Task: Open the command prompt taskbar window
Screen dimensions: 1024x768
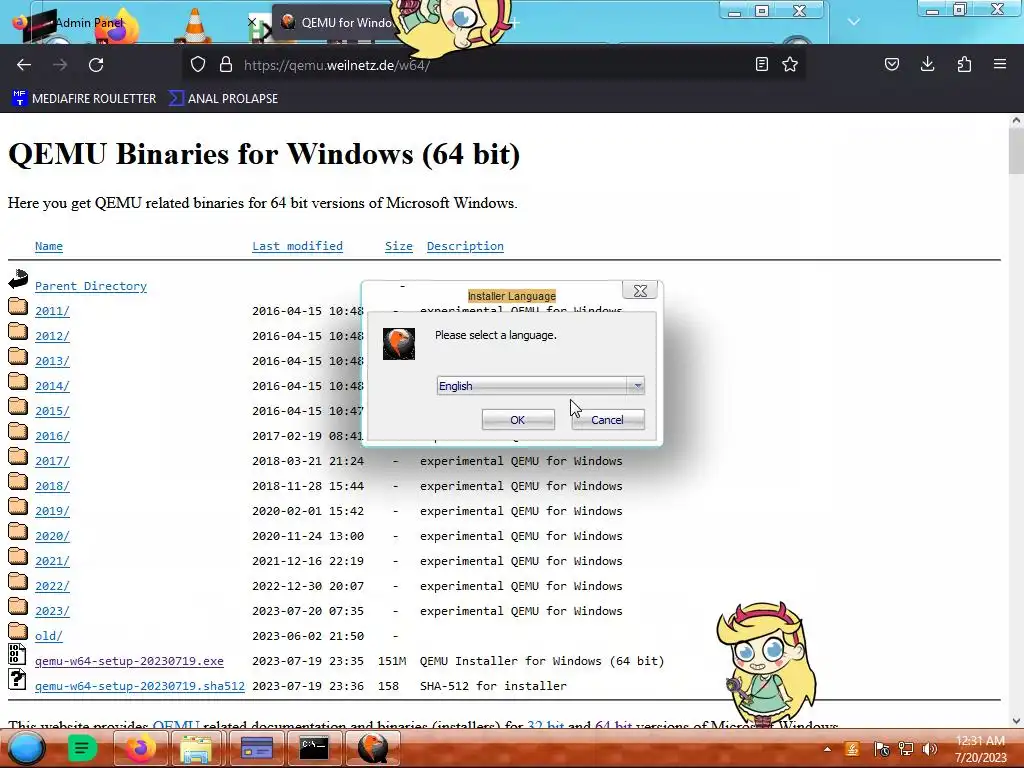Action: pos(313,748)
